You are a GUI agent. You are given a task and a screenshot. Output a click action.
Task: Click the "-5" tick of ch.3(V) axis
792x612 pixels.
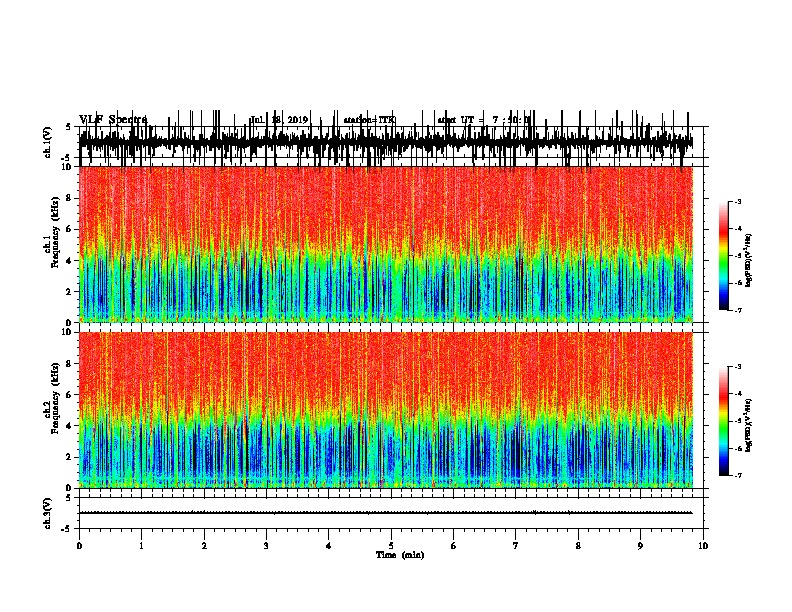pyautogui.click(x=67, y=529)
